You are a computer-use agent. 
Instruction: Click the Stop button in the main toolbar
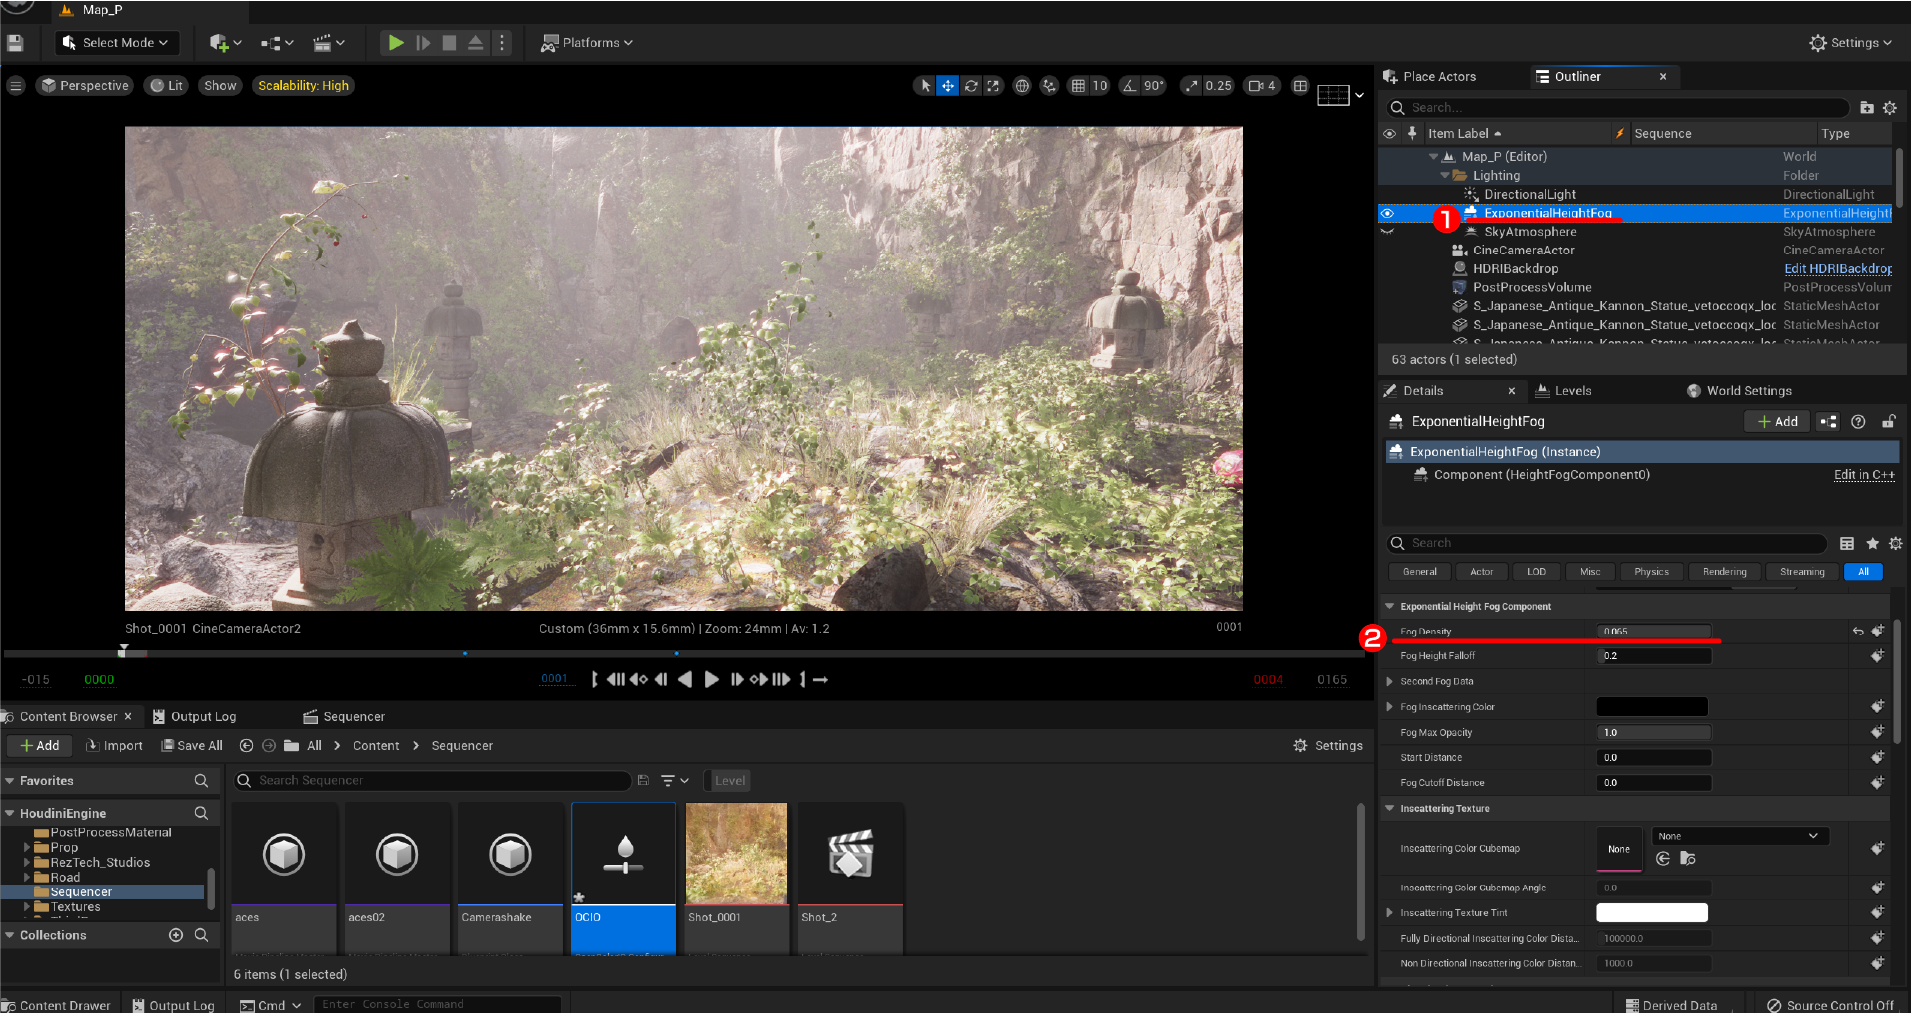pos(450,42)
